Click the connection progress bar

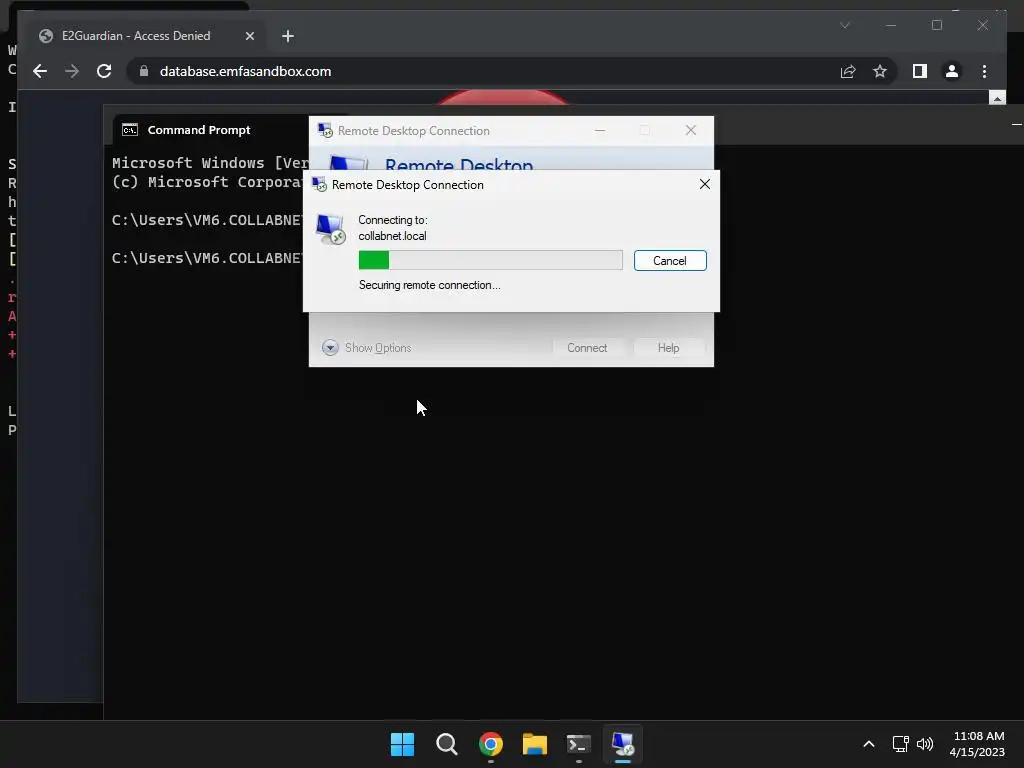click(490, 260)
